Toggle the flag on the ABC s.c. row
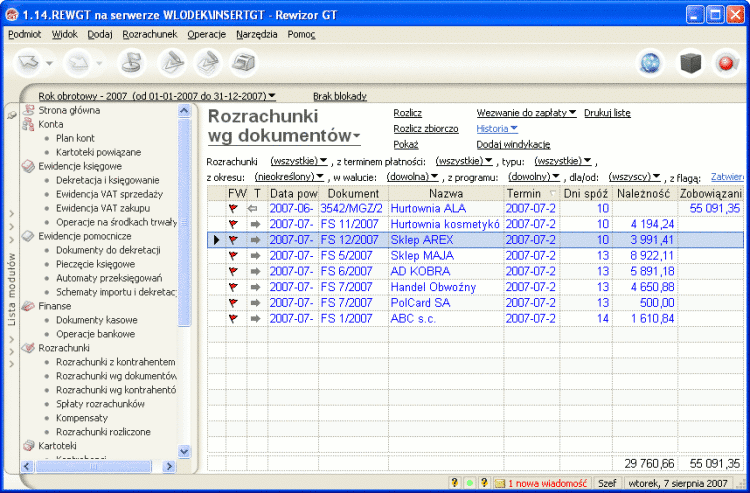 [x=233, y=319]
